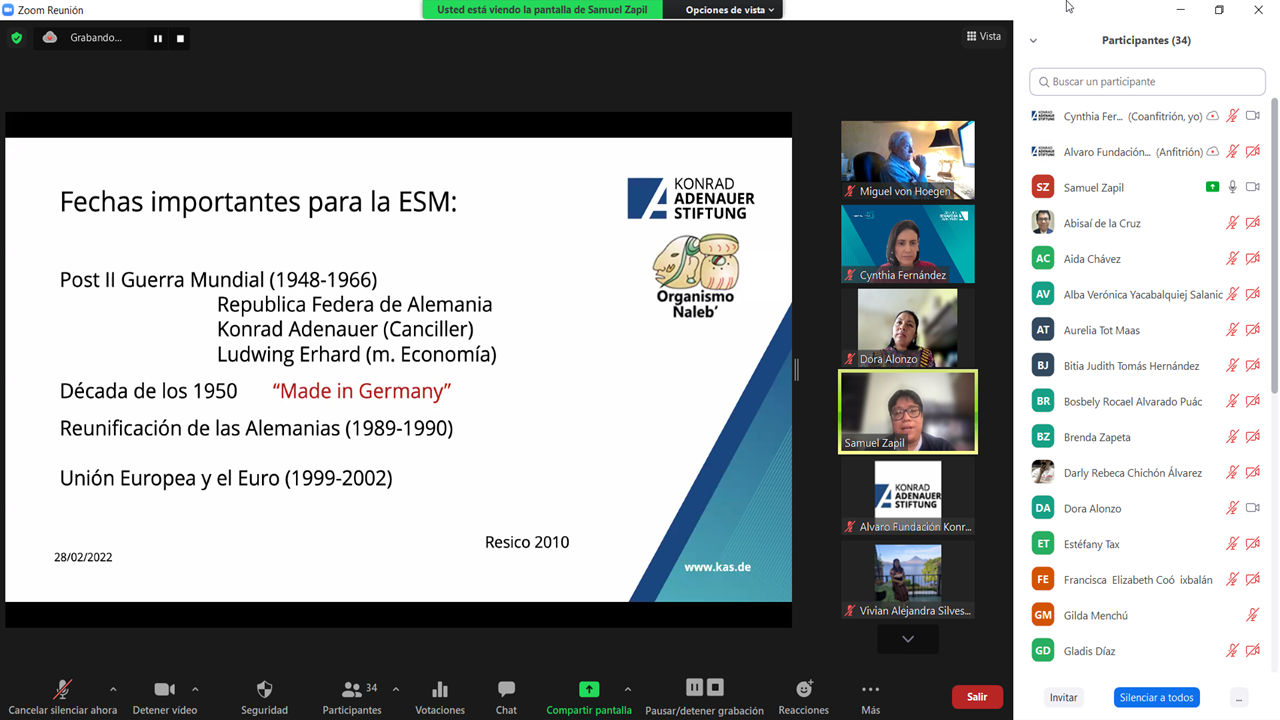
Task: Open the Seguridad shield icon
Action: pos(264,690)
